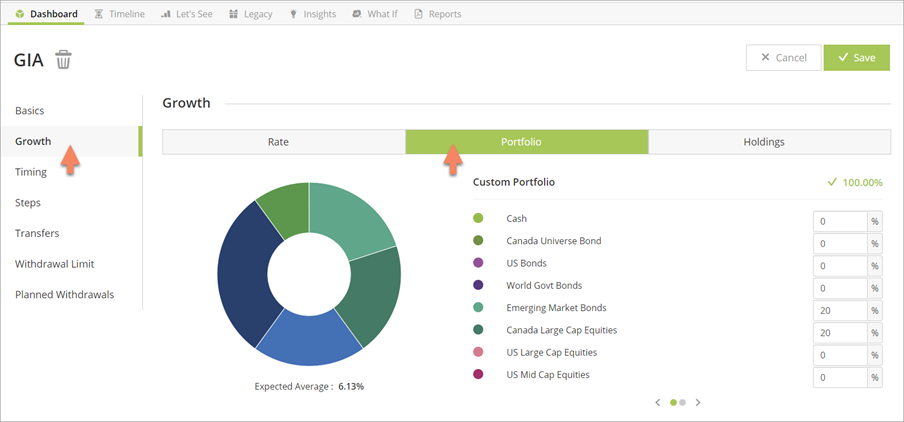Open Basics in the side menu
This screenshot has width=904, height=422.
(30, 111)
